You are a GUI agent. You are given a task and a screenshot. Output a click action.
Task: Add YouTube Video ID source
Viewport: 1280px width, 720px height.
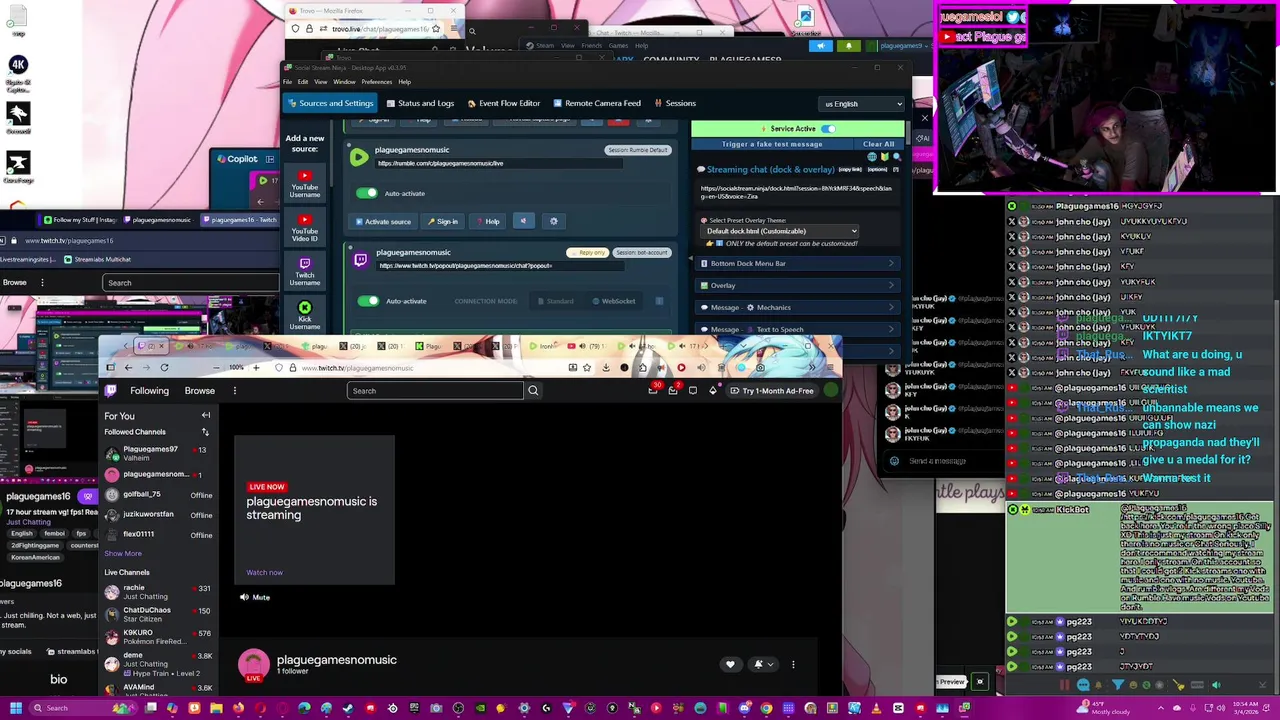pyautogui.click(x=305, y=226)
